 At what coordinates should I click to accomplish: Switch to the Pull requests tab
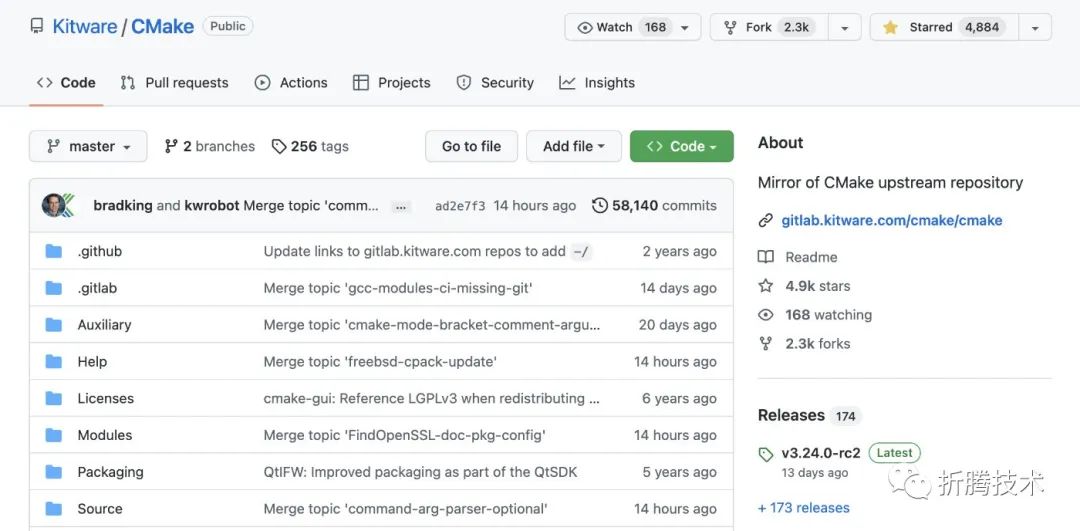click(x=174, y=83)
